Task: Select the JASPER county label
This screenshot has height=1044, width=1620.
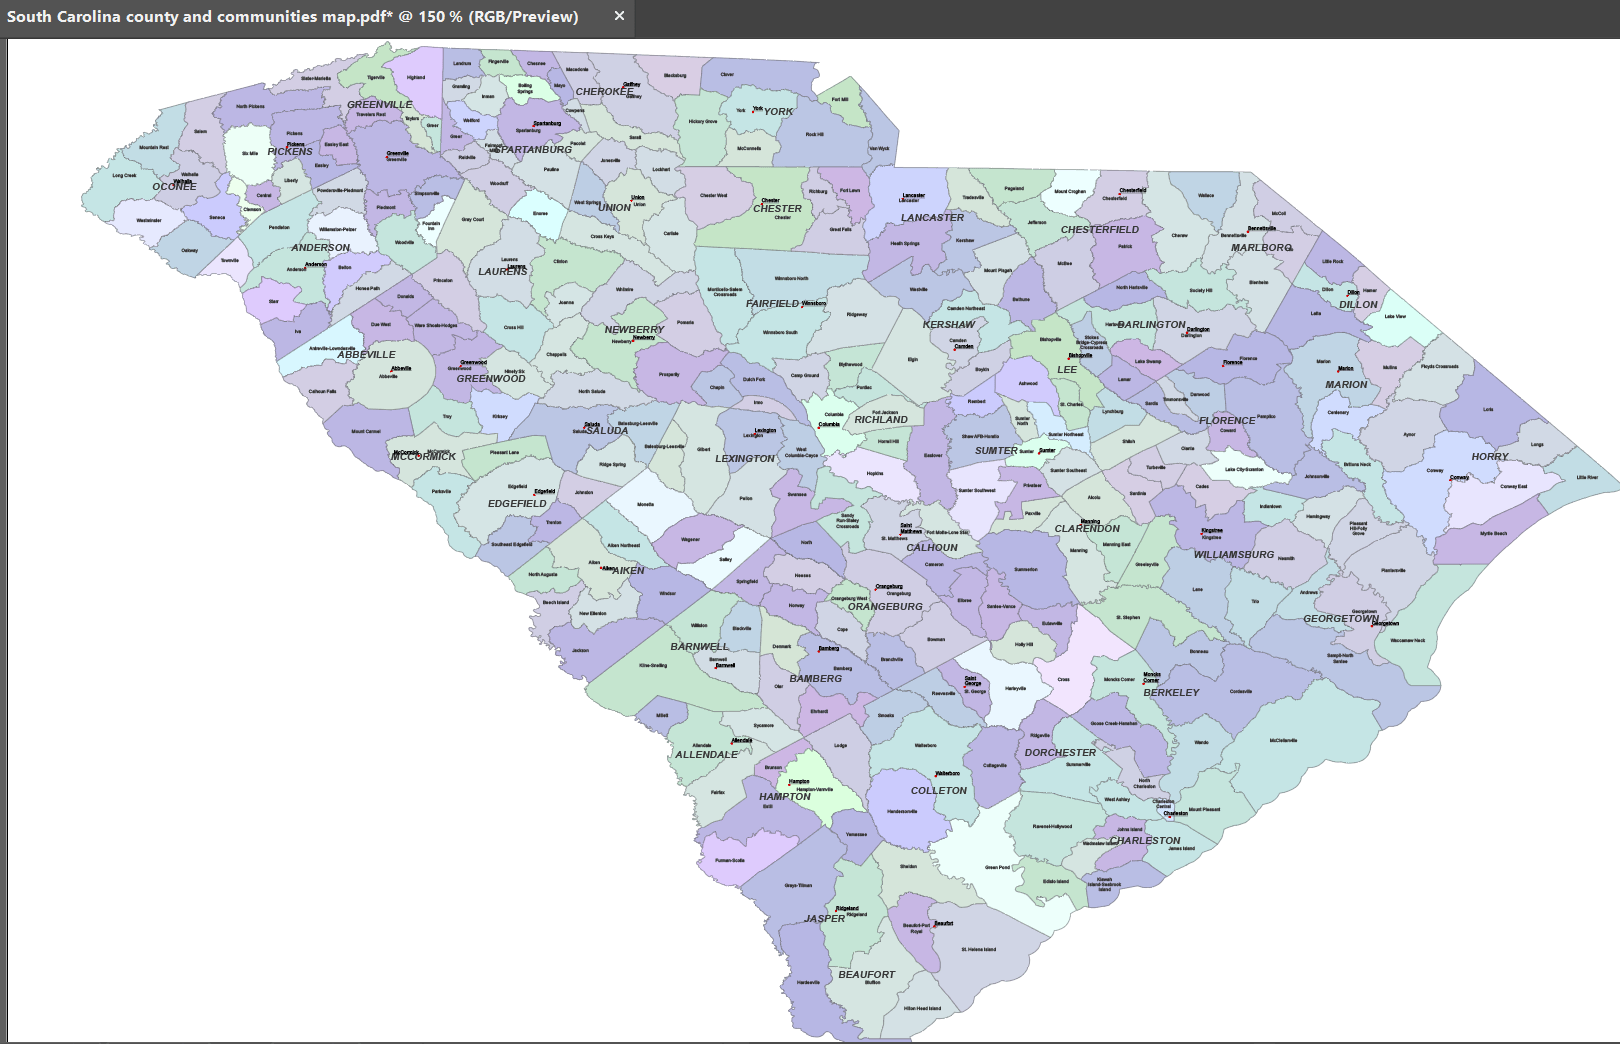Action: 825,919
